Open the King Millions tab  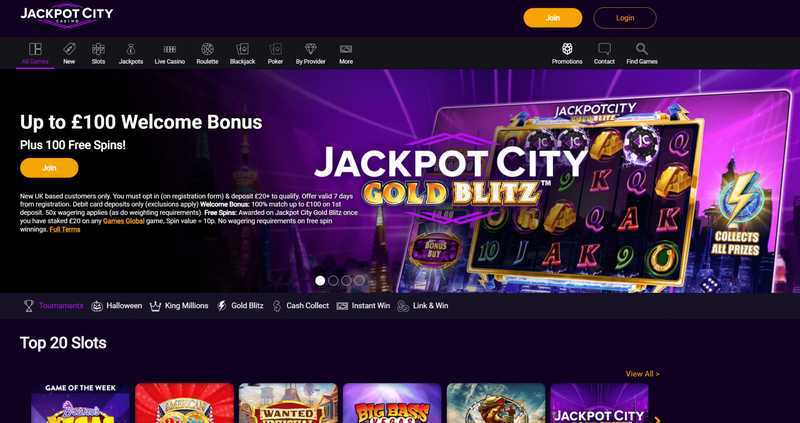point(179,306)
